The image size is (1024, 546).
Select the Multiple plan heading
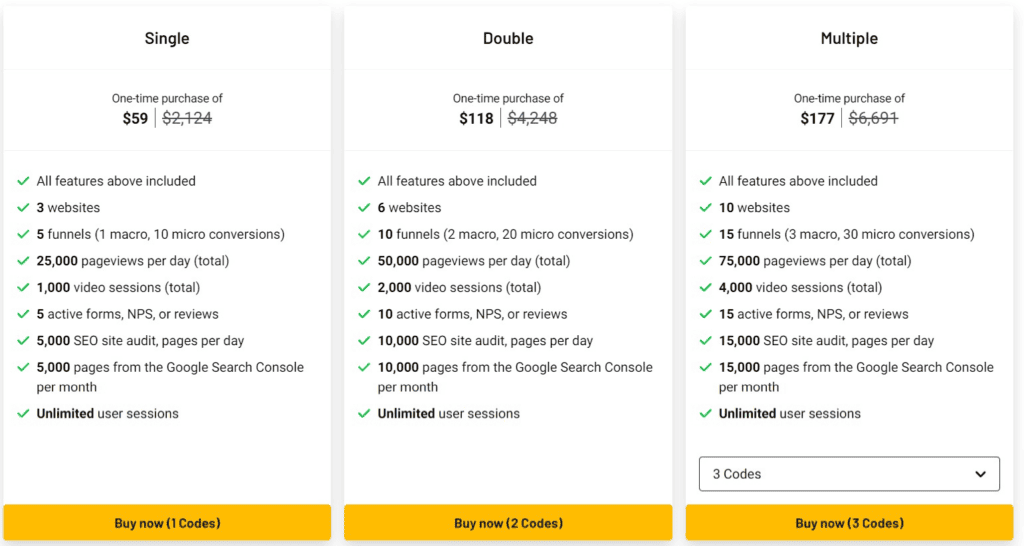[x=849, y=39]
